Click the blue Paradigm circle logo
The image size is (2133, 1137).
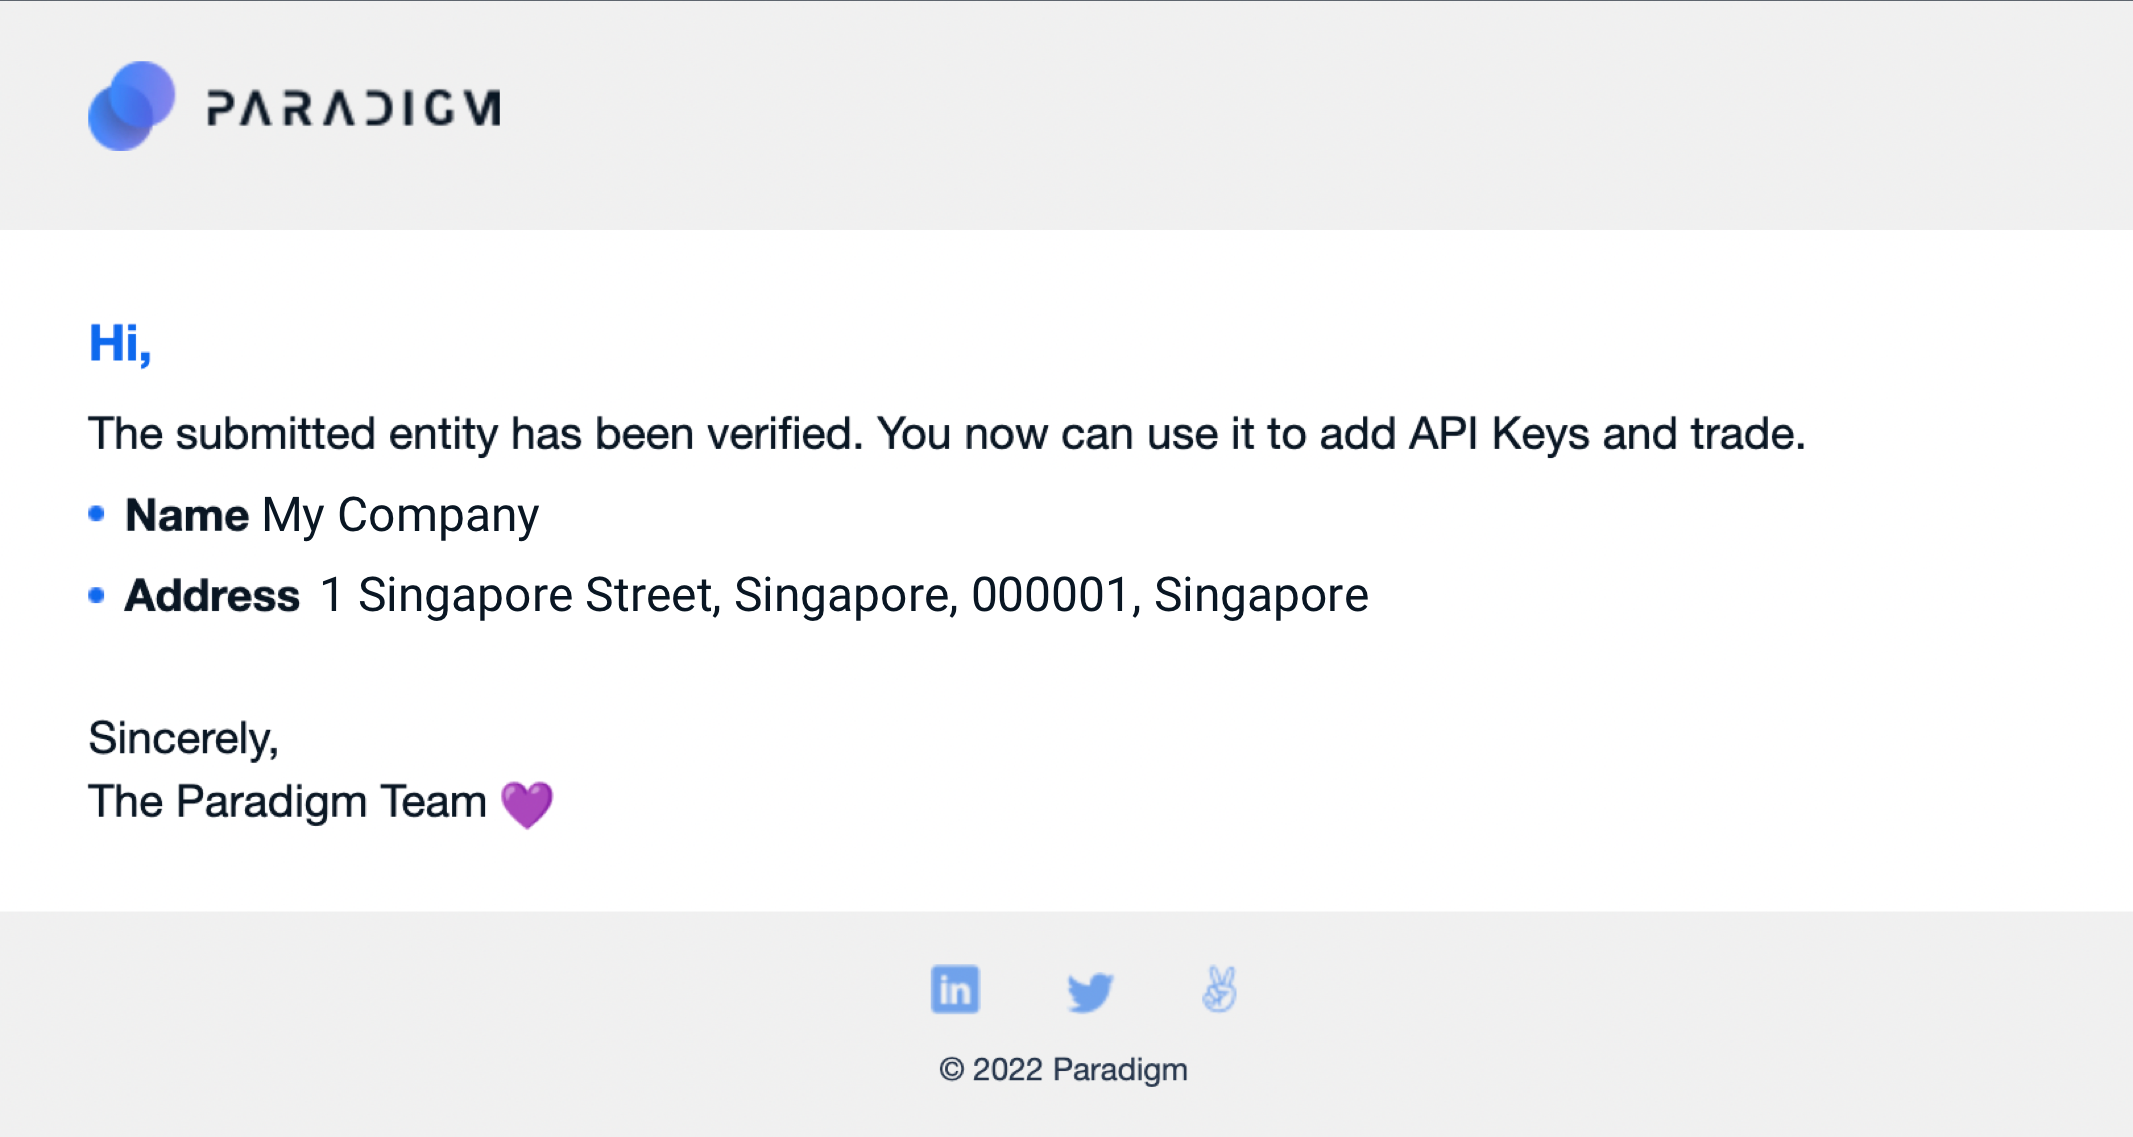pyautogui.click(x=131, y=106)
